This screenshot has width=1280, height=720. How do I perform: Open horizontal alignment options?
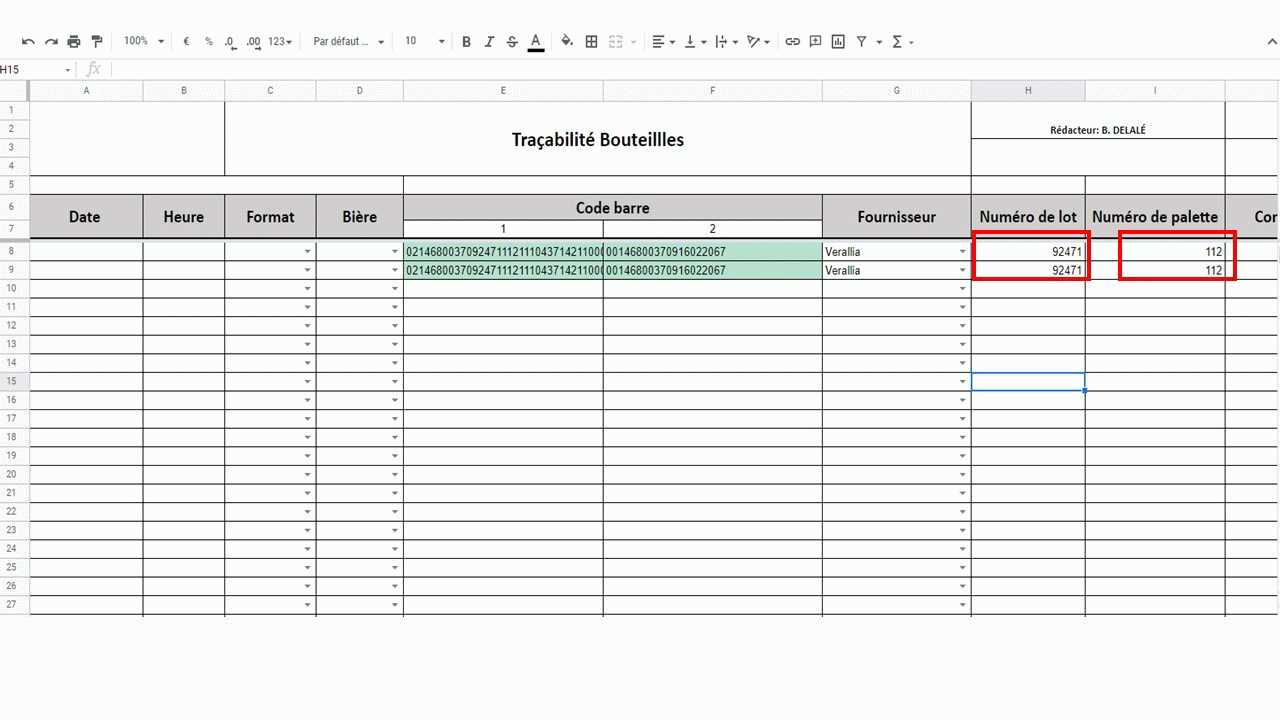pos(663,42)
